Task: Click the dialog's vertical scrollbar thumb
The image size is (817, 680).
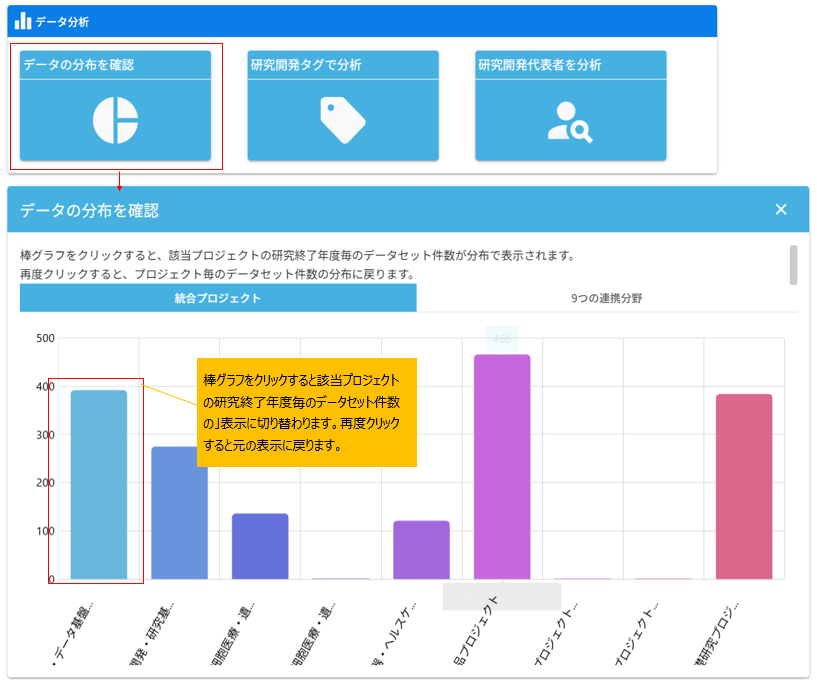Action: (x=793, y=265)
